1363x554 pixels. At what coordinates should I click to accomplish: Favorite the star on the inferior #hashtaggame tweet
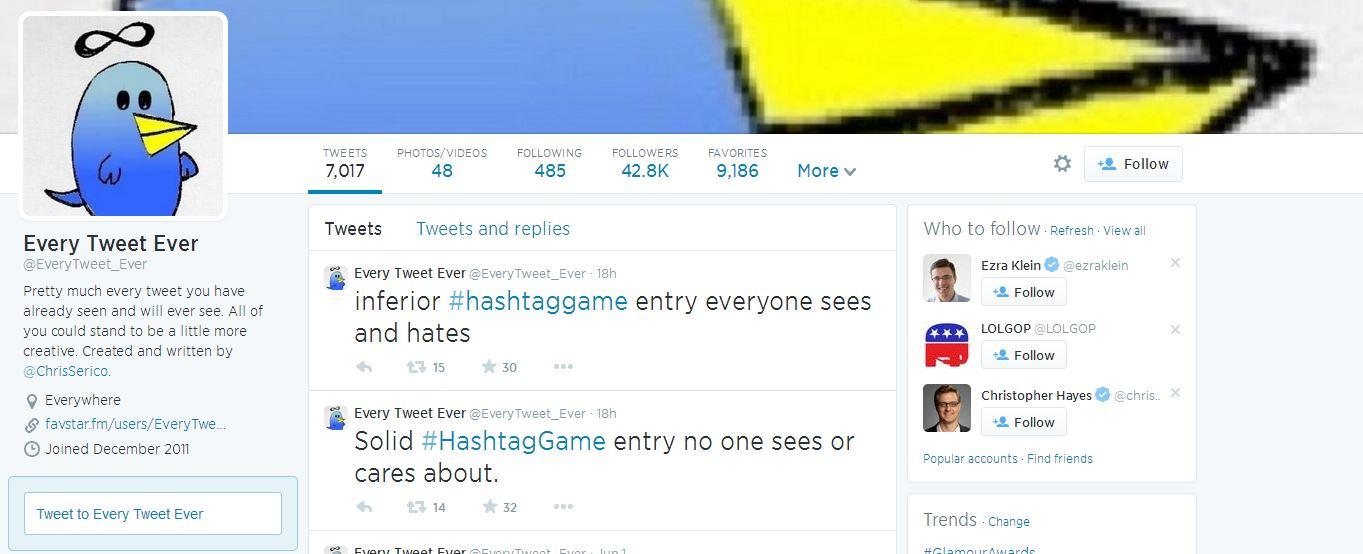click(489, 367)
